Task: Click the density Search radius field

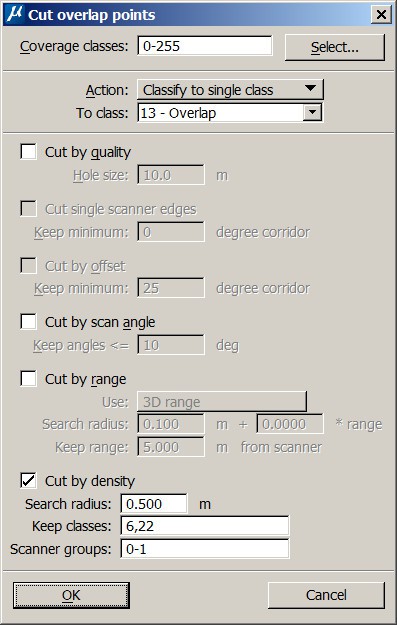Action: 154,504
